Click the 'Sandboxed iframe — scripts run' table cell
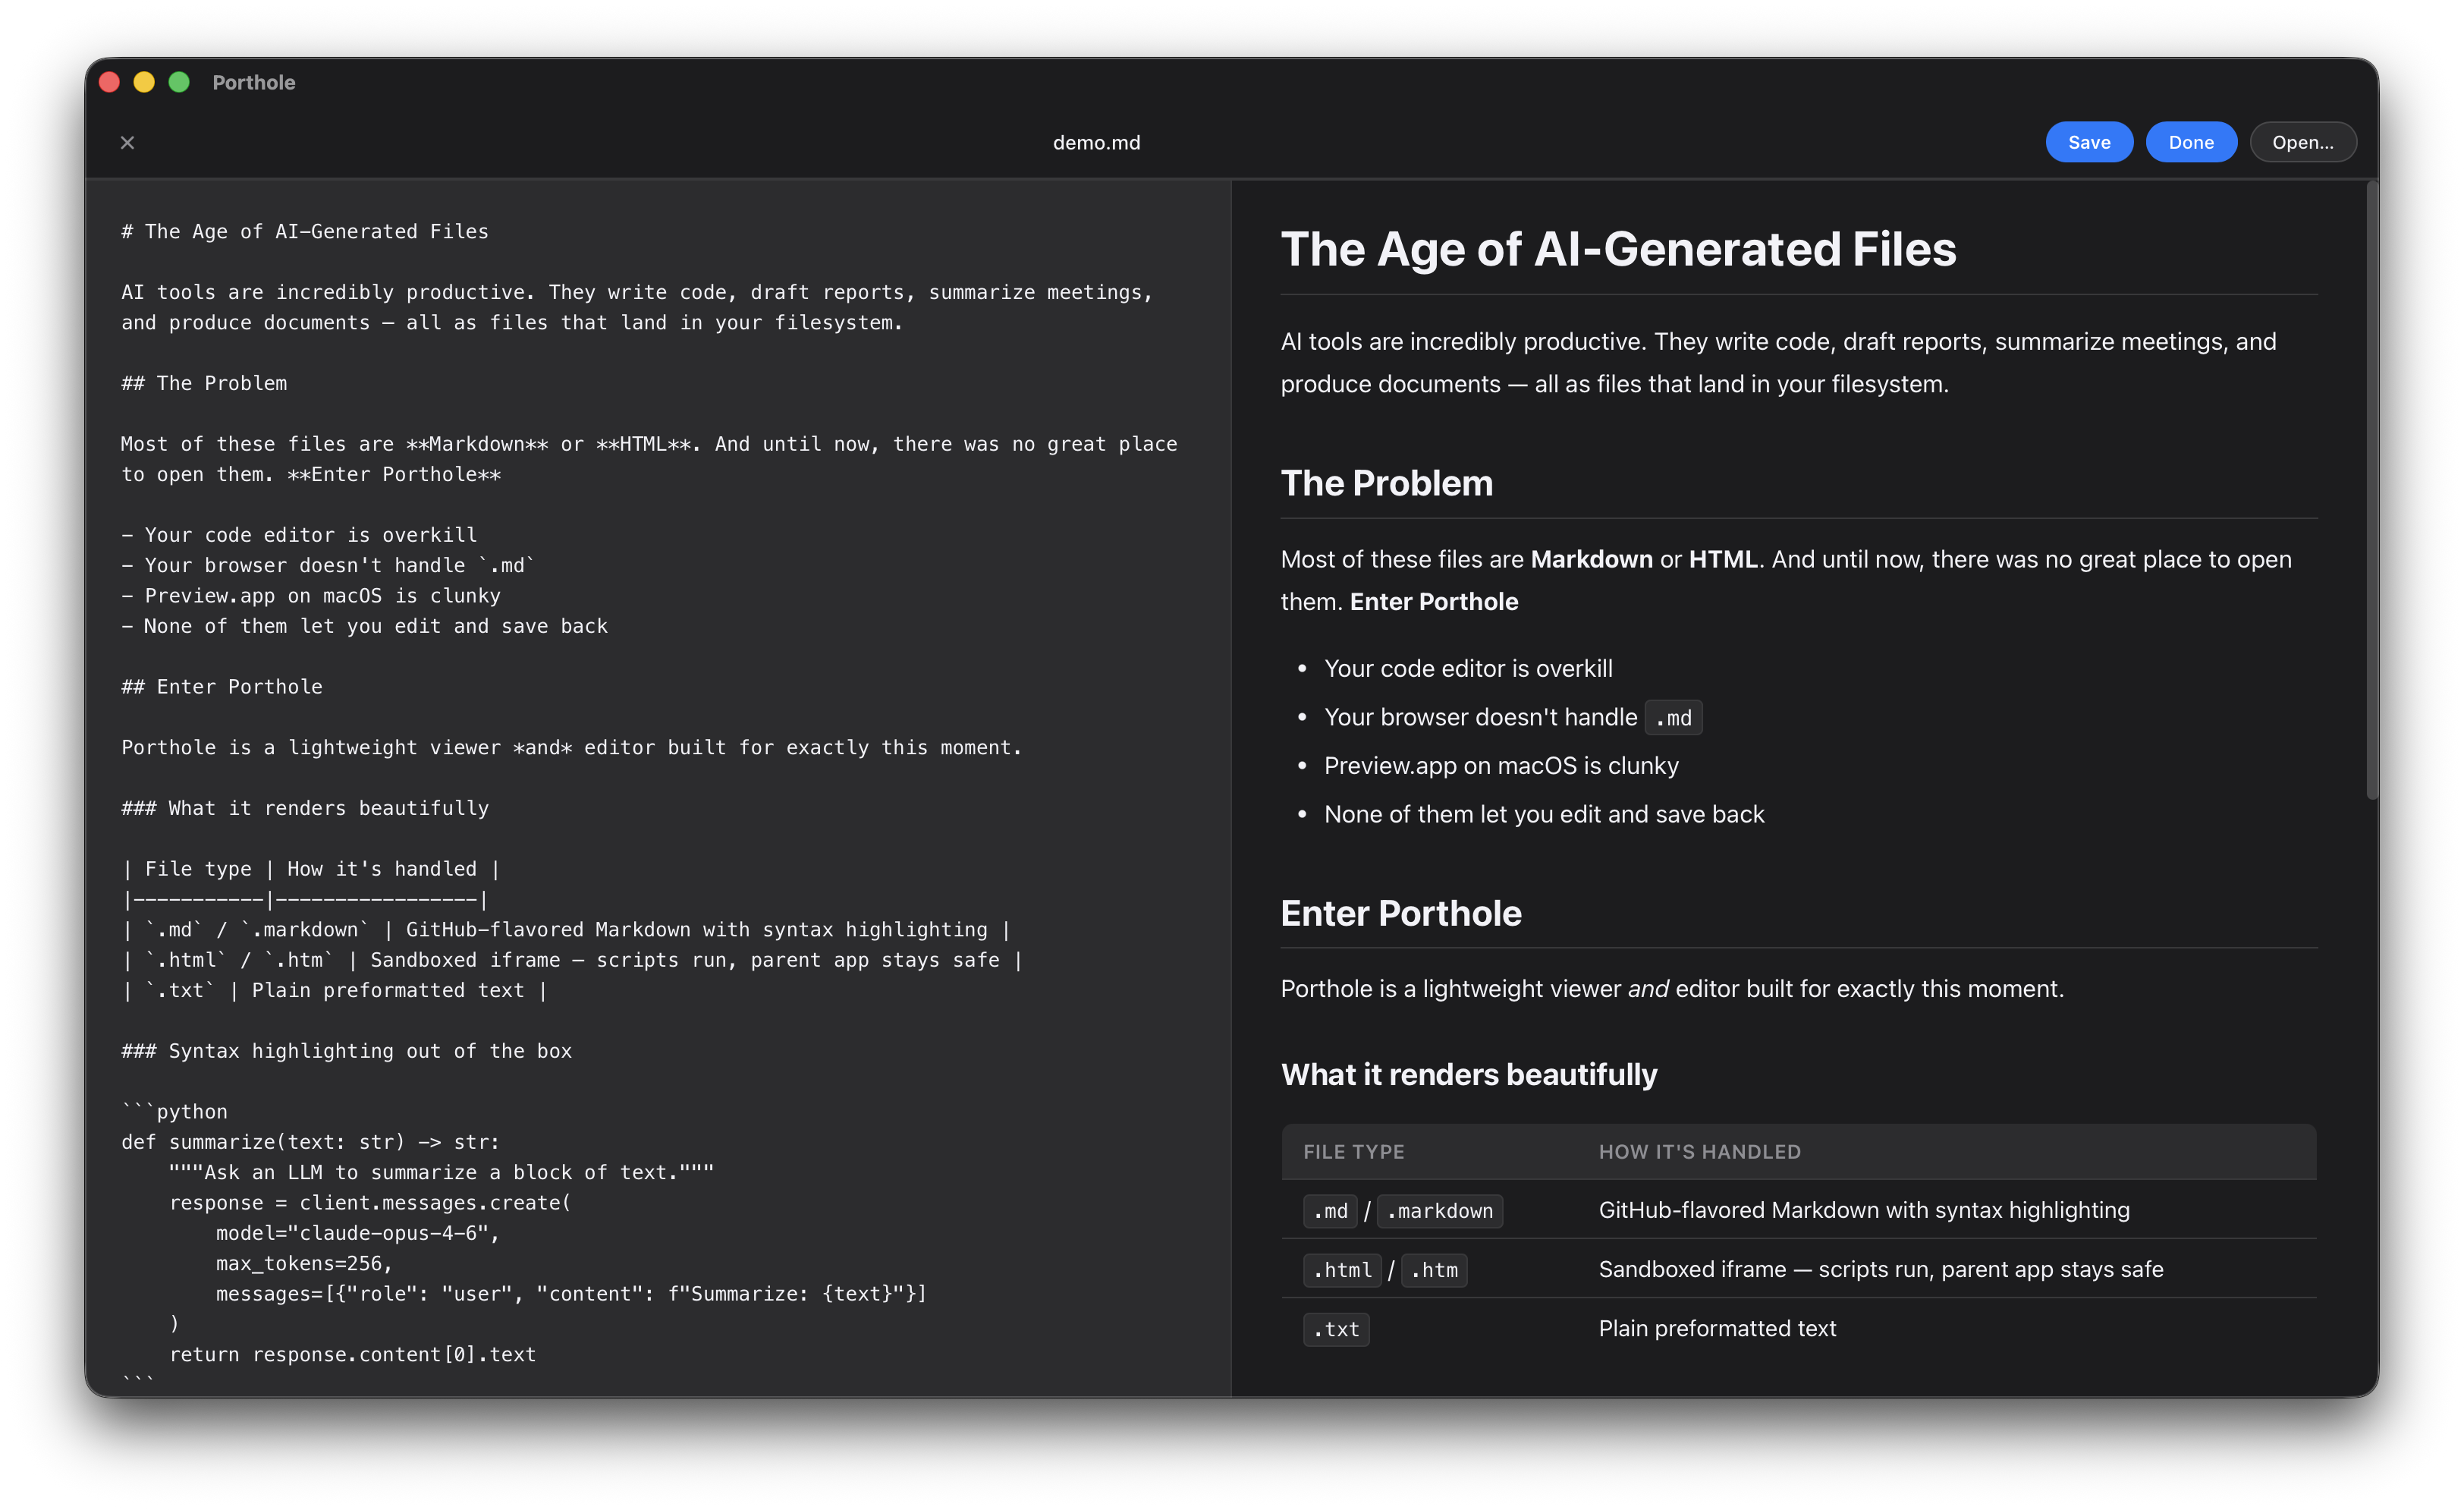Image resolution: width=2464 pixels, height=1510 pixels. (x=1880, y=1269)
